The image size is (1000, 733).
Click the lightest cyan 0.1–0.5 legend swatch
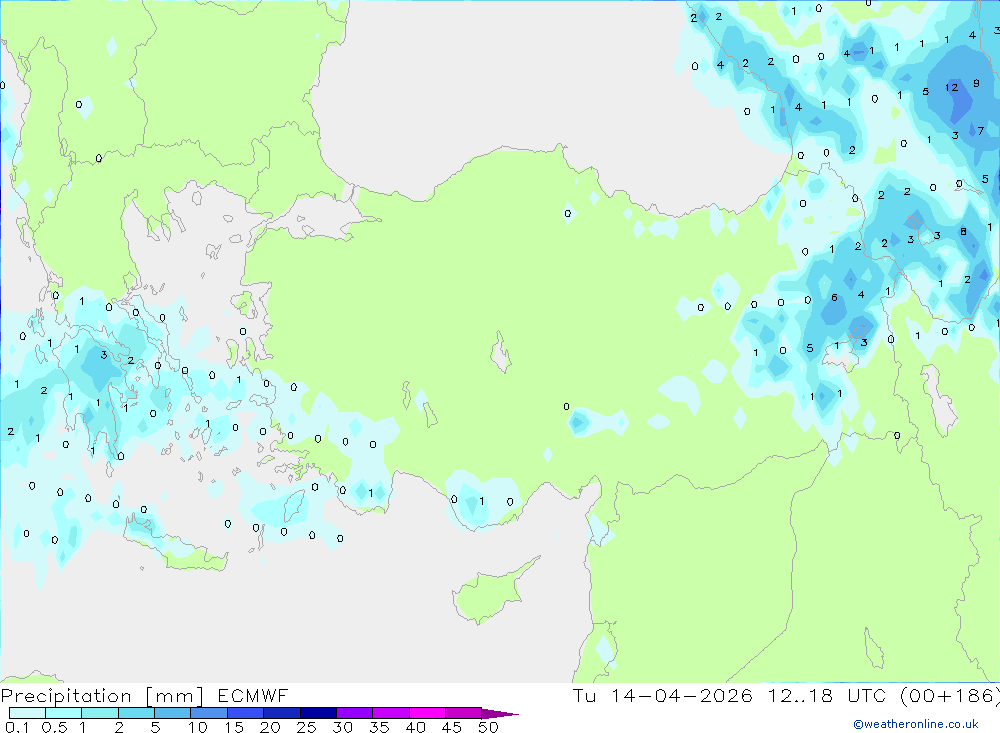pos(27,713)
